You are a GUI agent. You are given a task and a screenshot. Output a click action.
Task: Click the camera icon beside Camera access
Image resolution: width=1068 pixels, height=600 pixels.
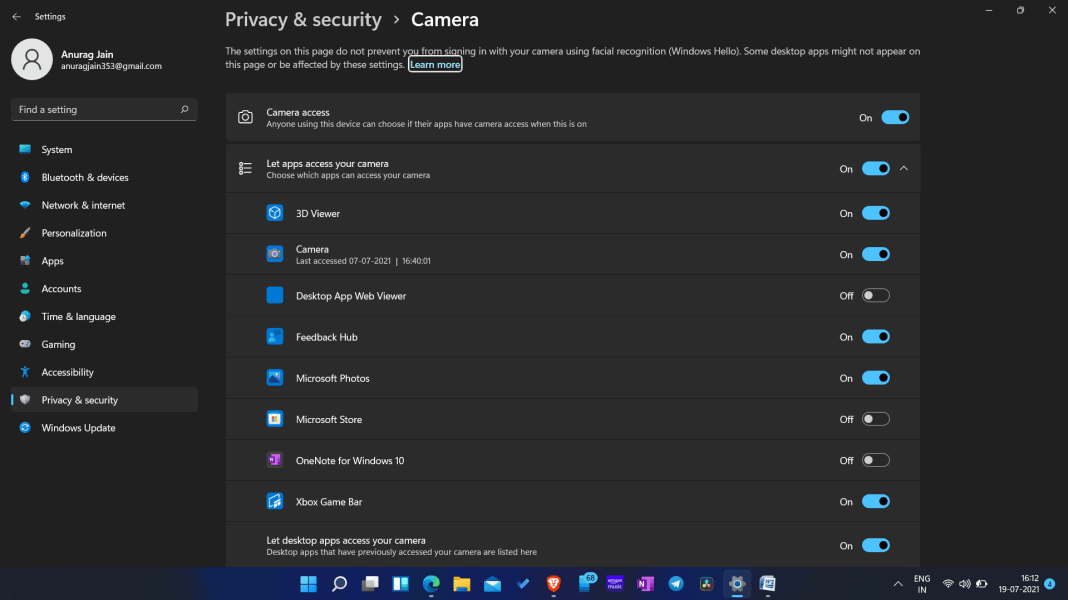[245, 117]
